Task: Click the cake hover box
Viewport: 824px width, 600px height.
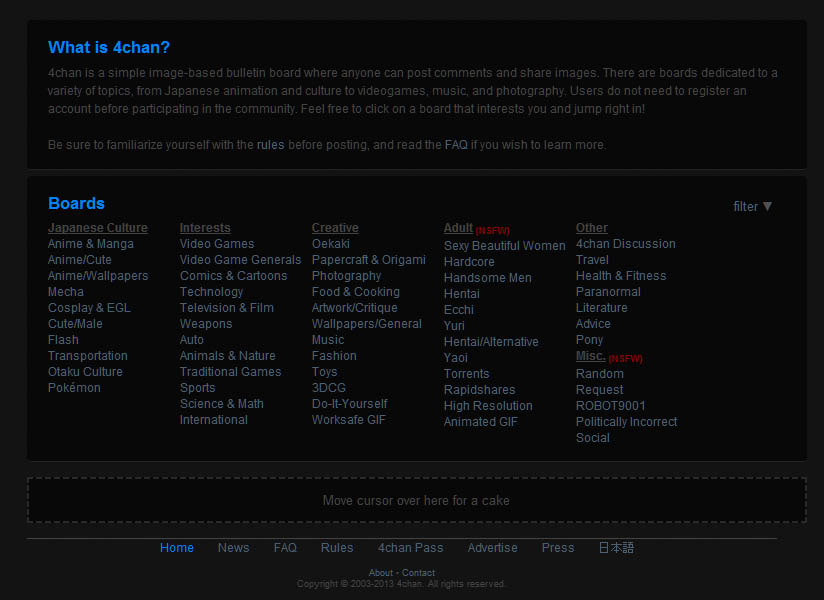Action: pos(417,500)
